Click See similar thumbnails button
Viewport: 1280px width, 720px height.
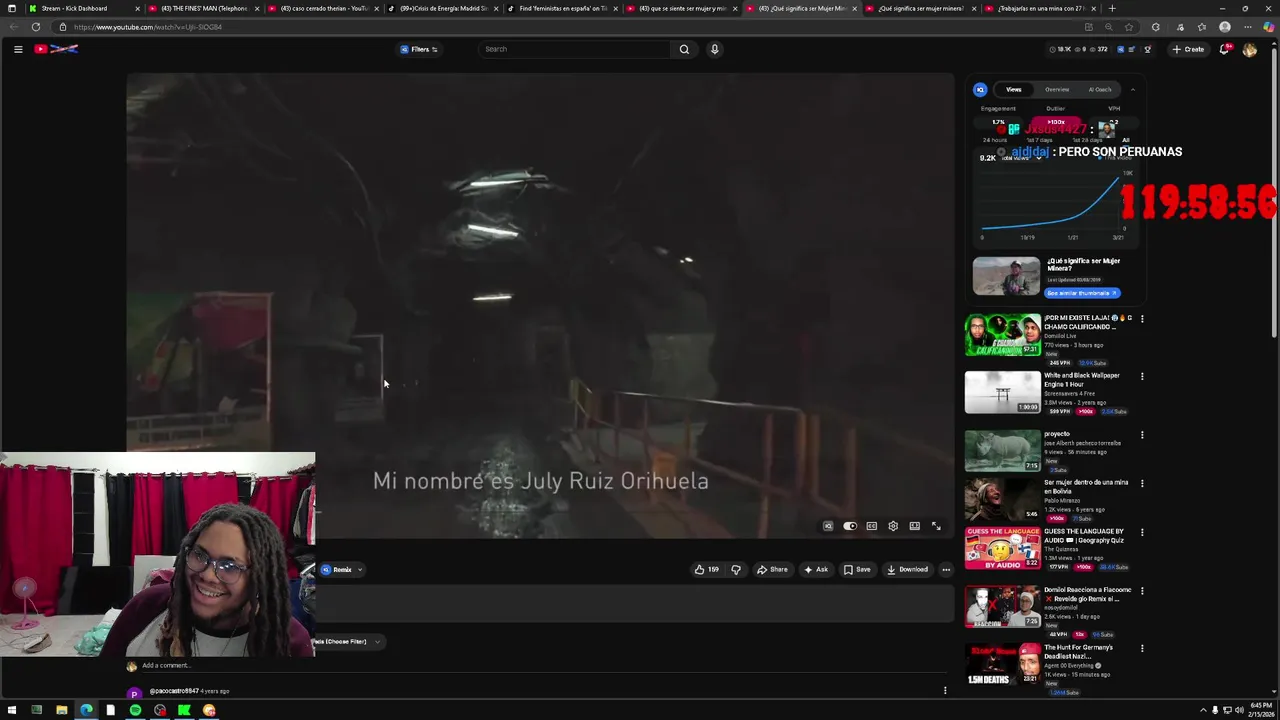tap(1082, 293)
